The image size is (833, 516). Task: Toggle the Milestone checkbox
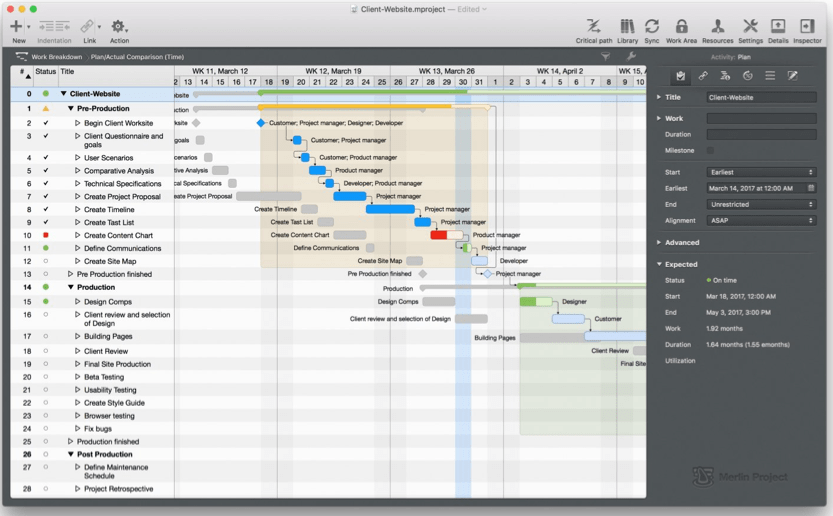710,150
